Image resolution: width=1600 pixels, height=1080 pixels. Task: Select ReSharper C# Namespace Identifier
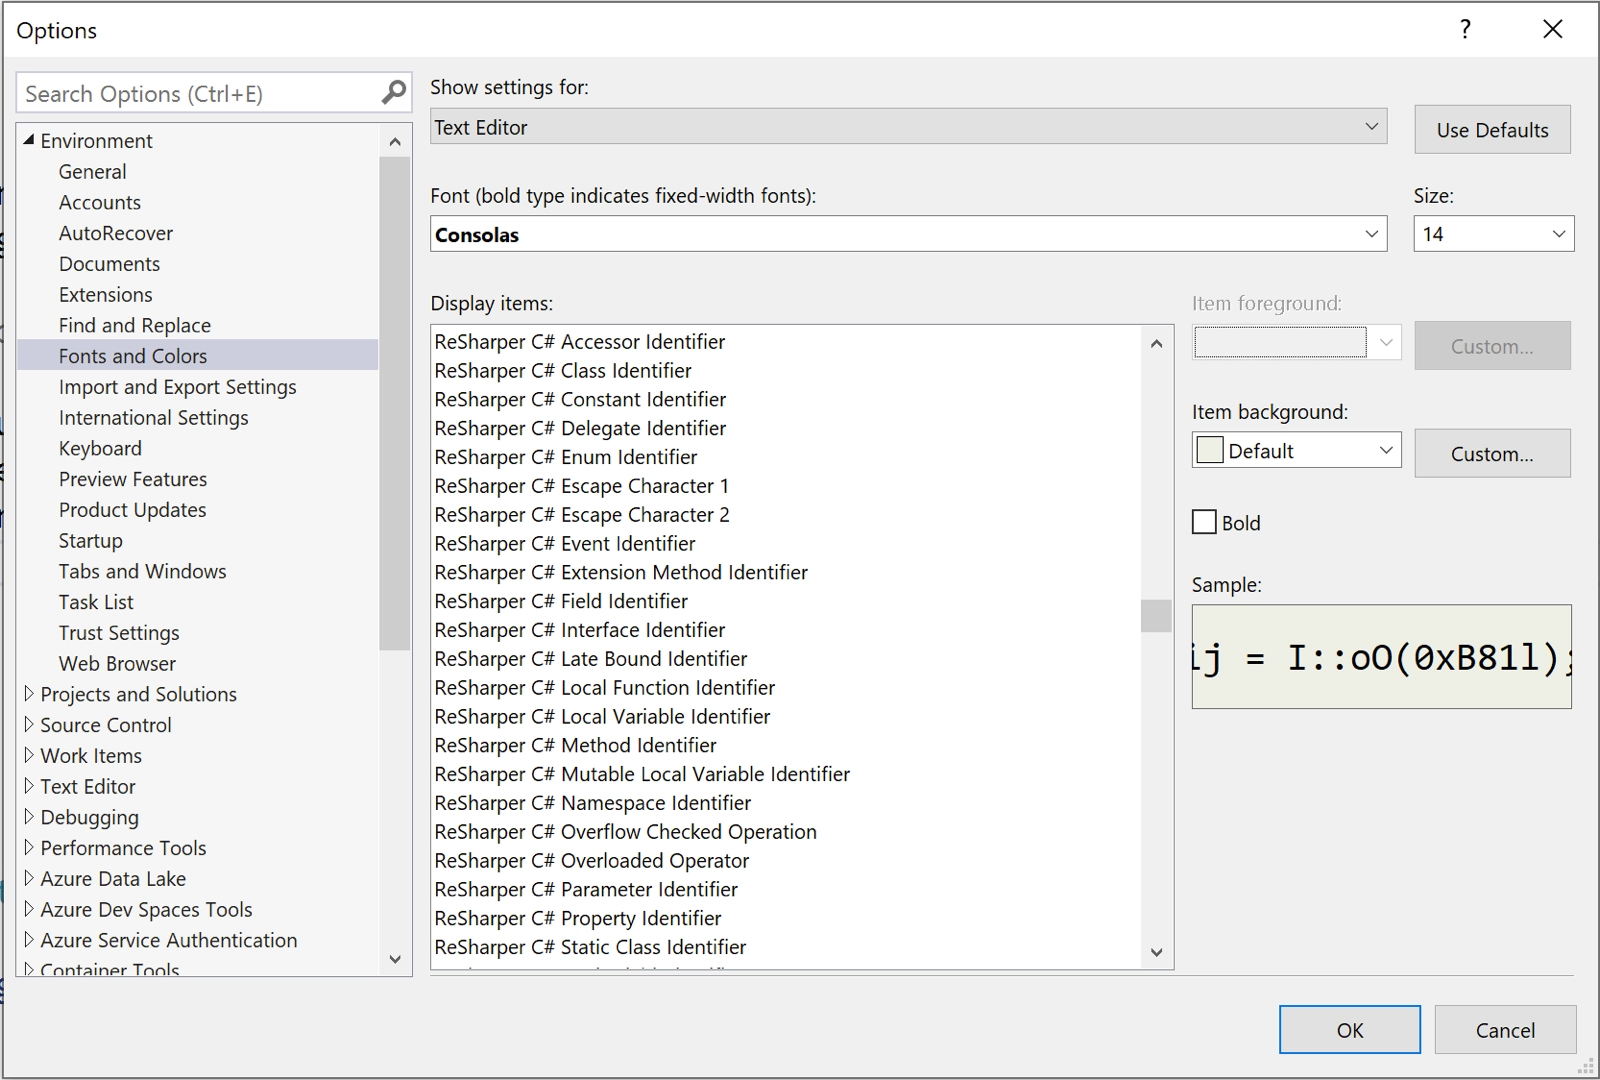coord(593,803)
